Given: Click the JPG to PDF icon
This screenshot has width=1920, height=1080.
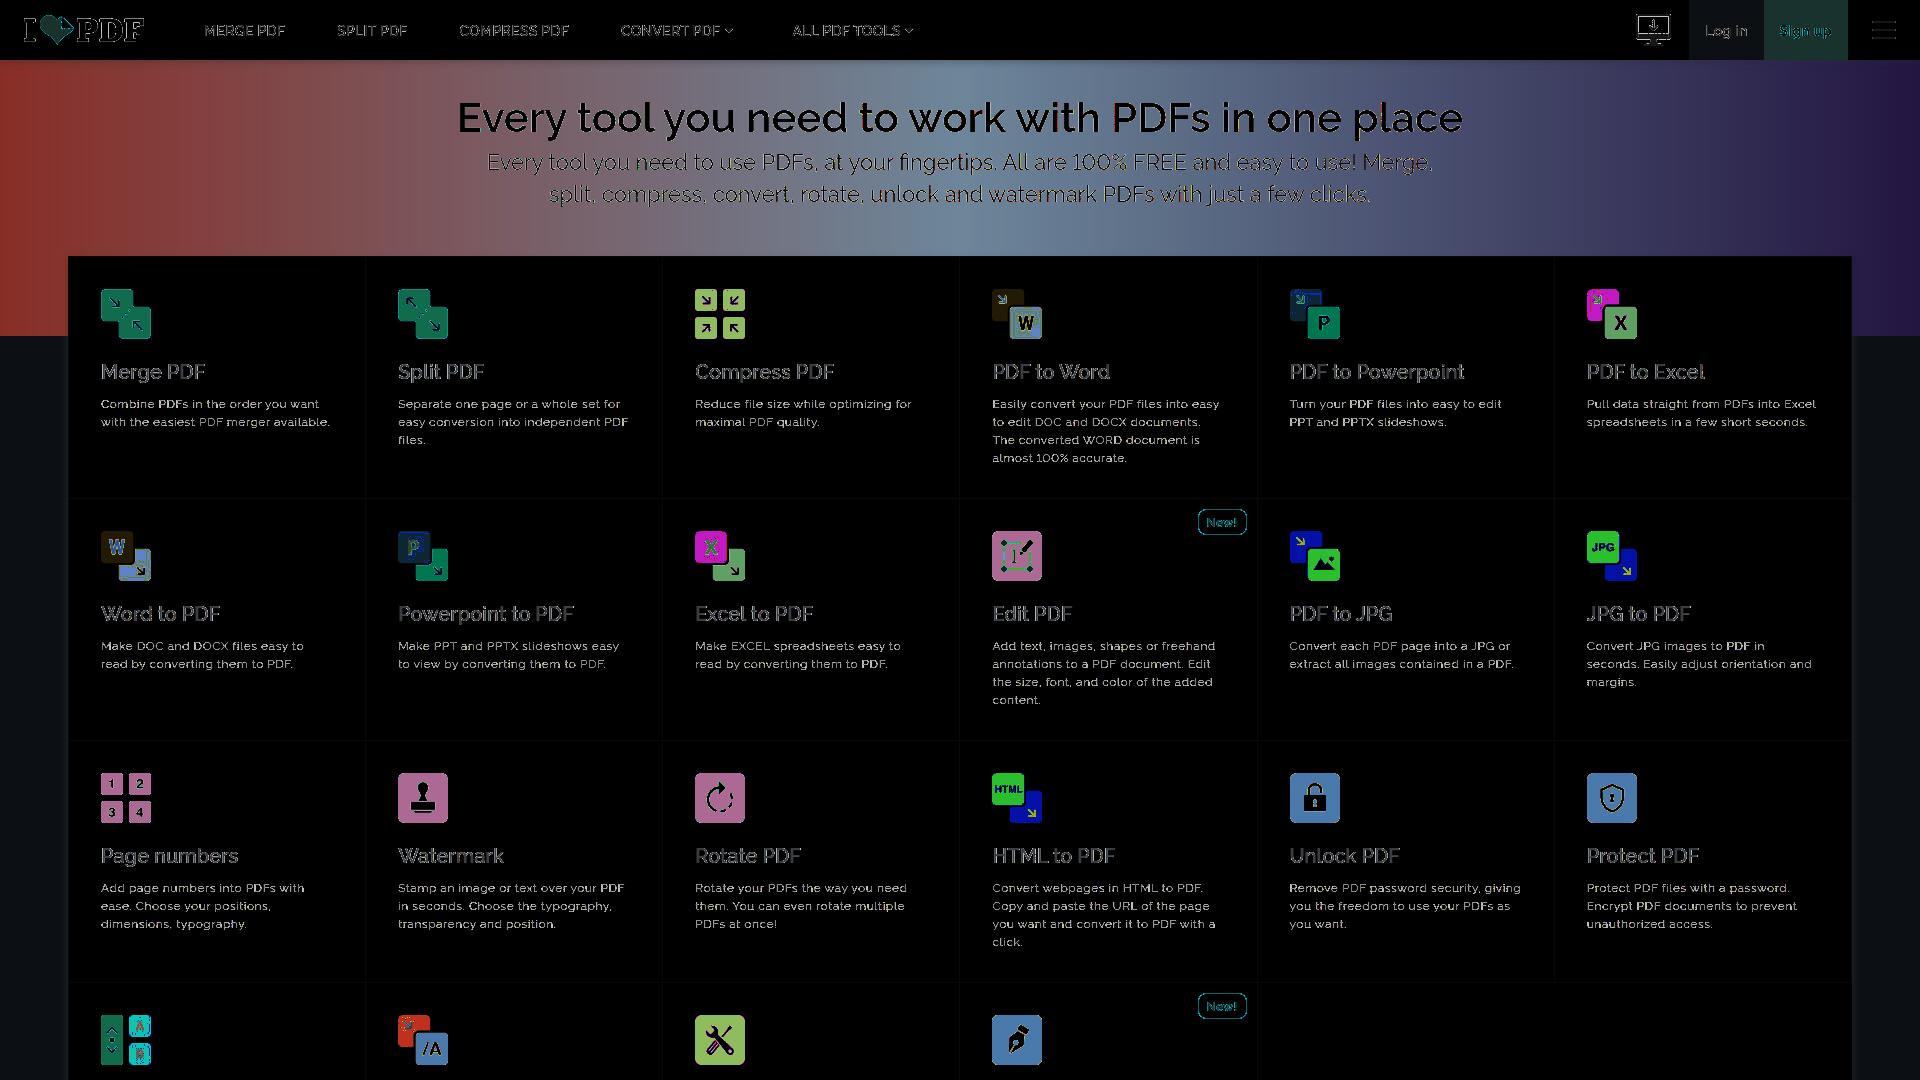Looking at the screenshot, I should (x=1612, y=556).
